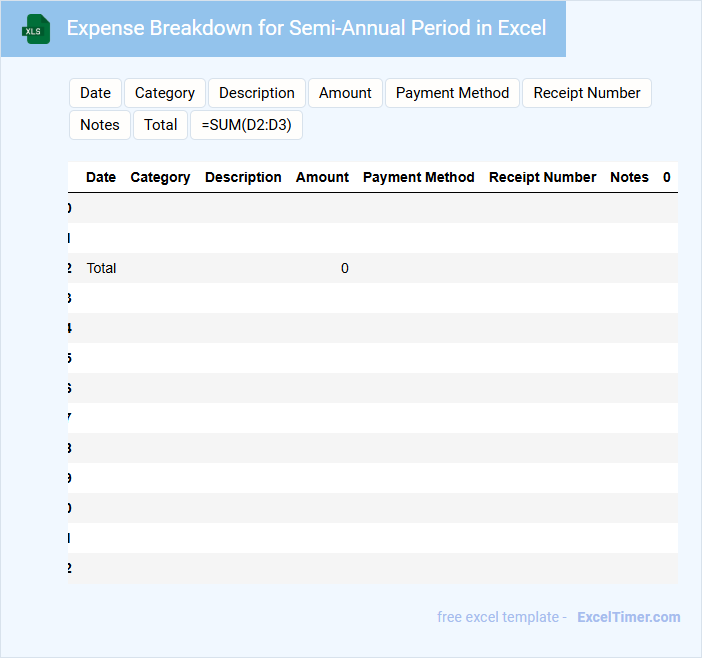Click the Payment Method column header
This screenshot has width=702, height=658.
418,177
